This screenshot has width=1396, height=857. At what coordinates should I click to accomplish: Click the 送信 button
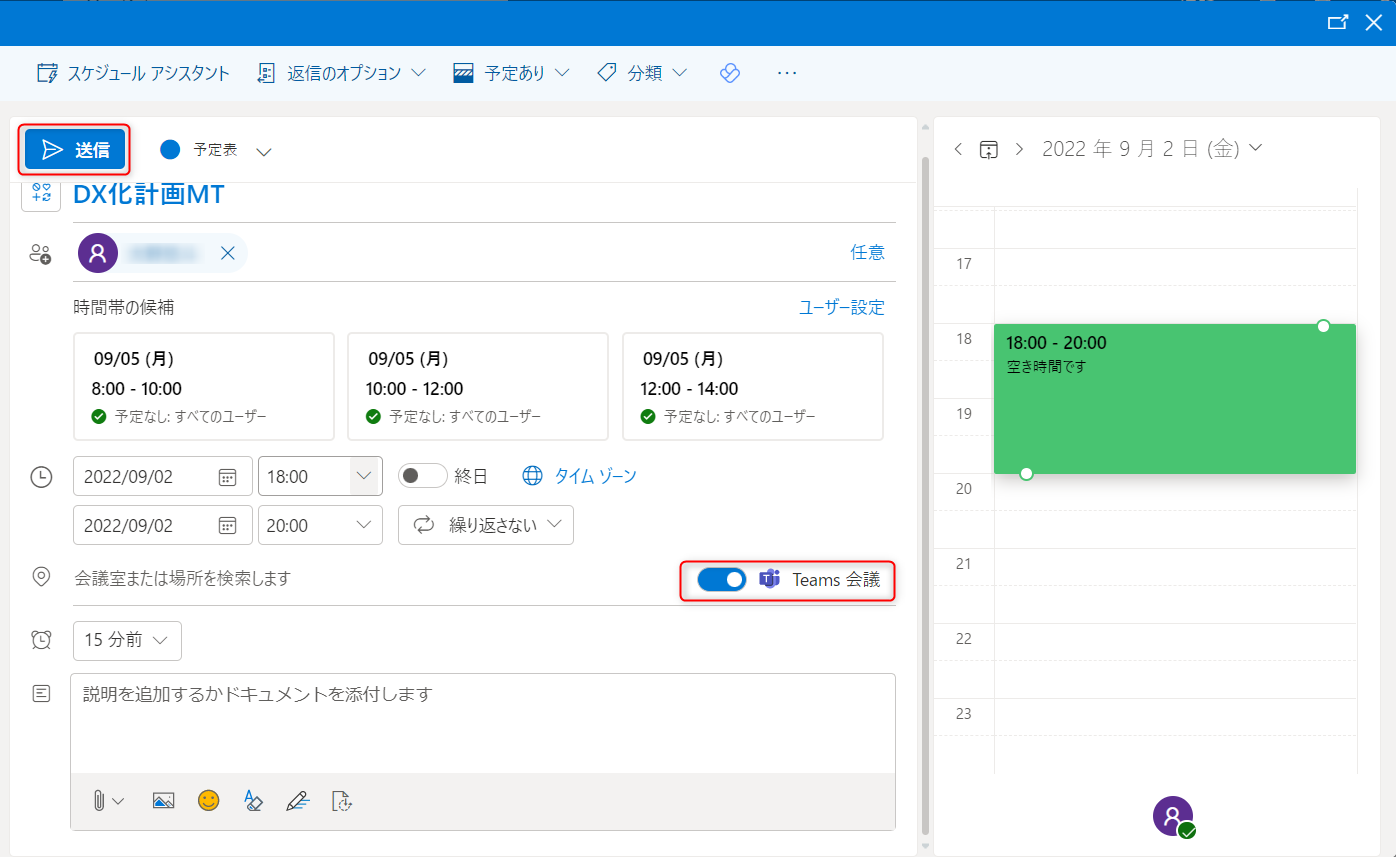coord(76,150)
